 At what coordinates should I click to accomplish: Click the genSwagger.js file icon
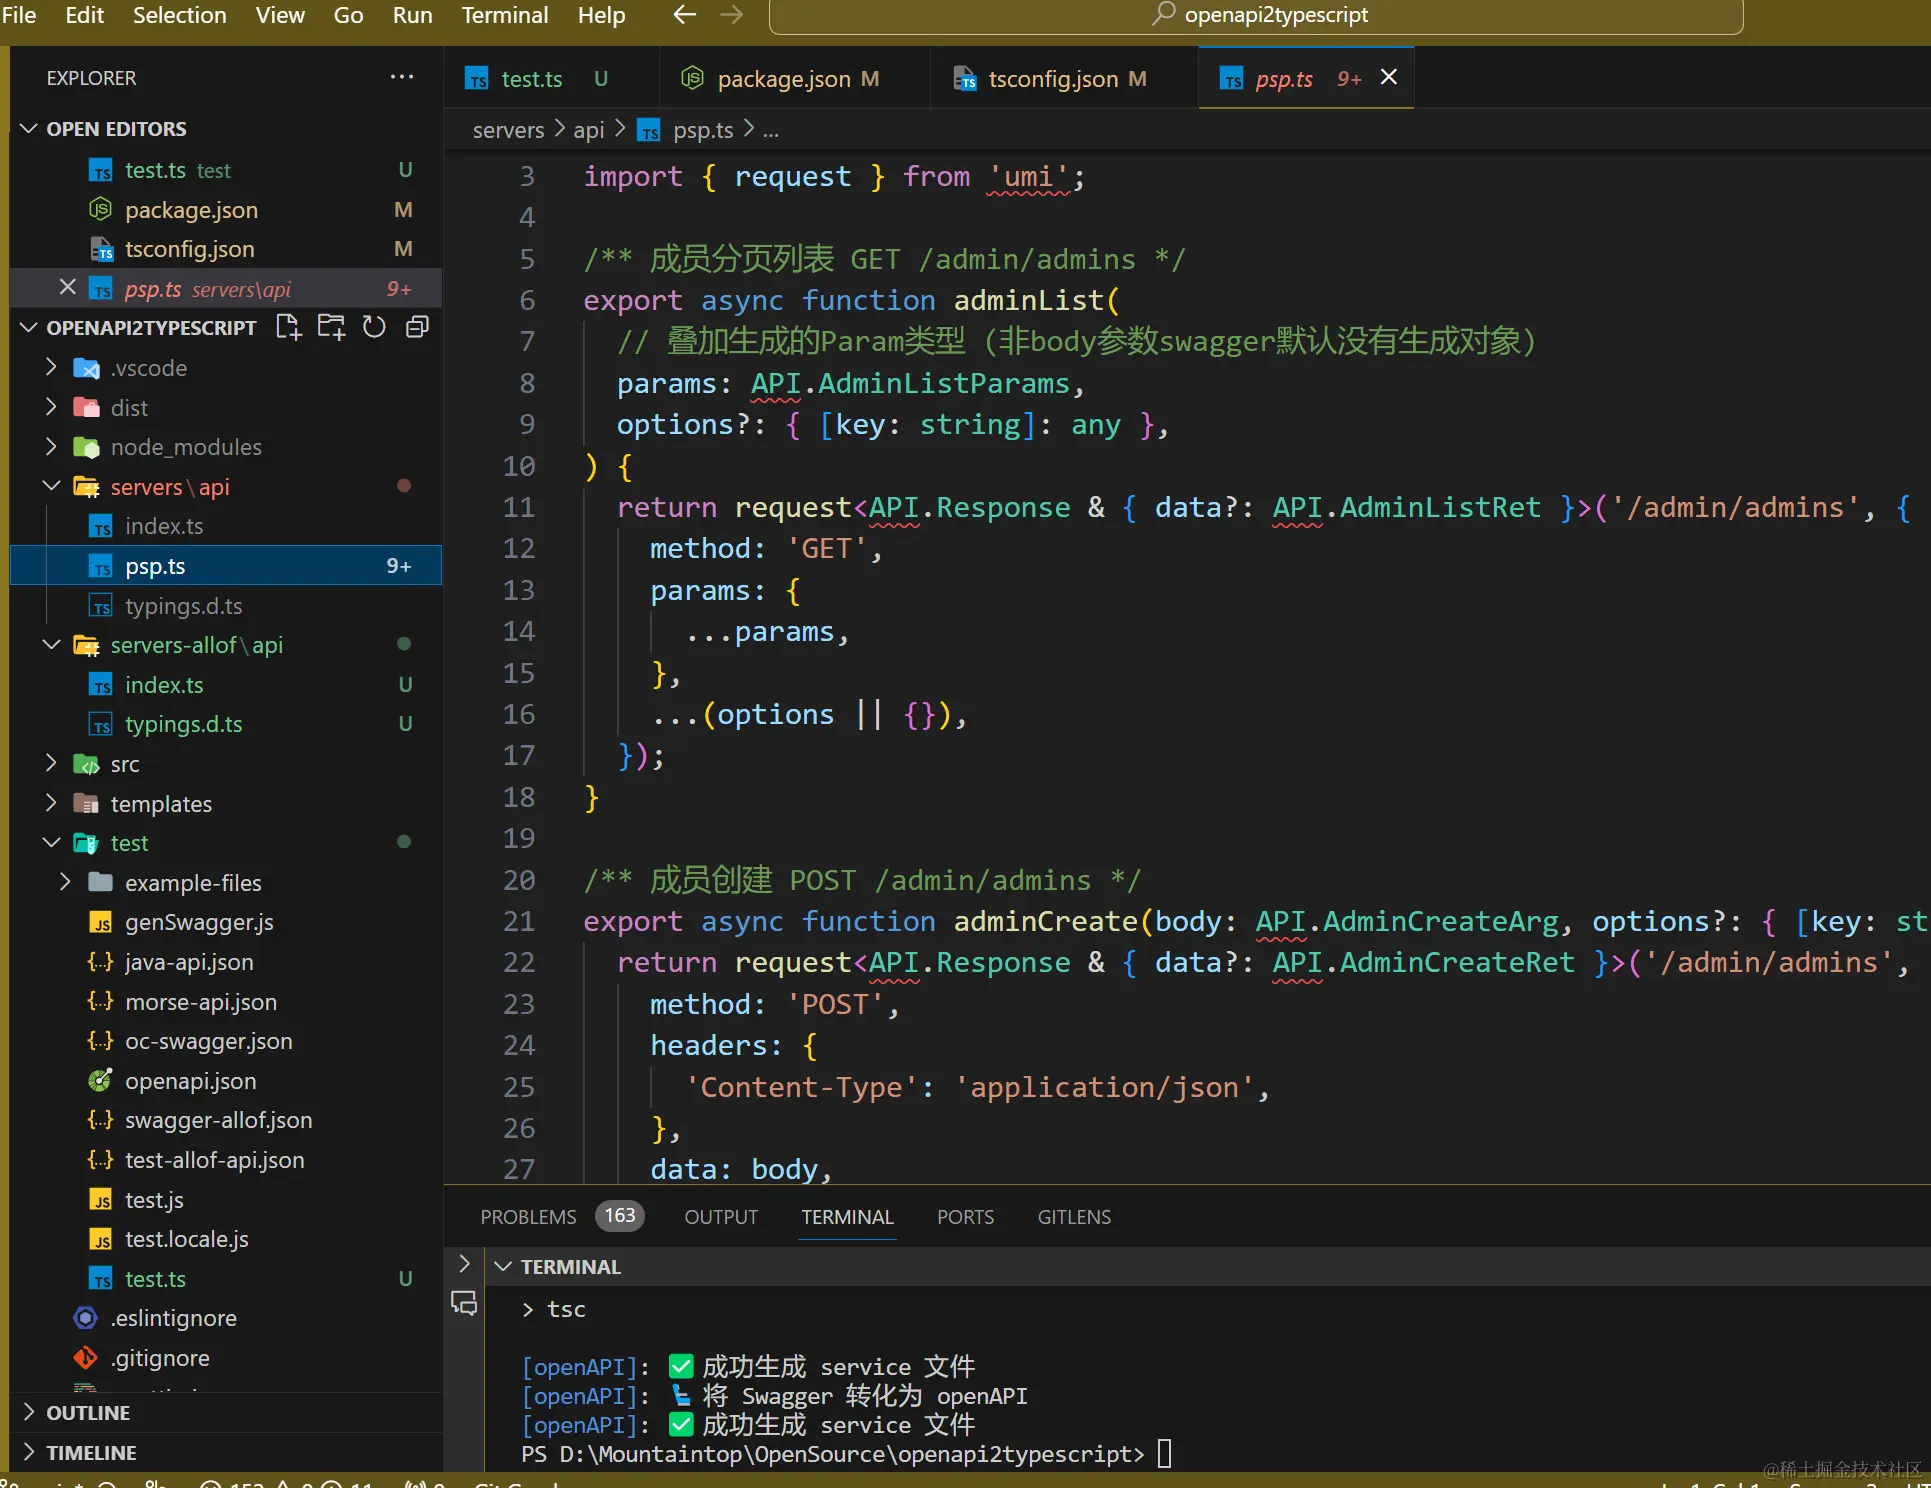coord(100,923)
